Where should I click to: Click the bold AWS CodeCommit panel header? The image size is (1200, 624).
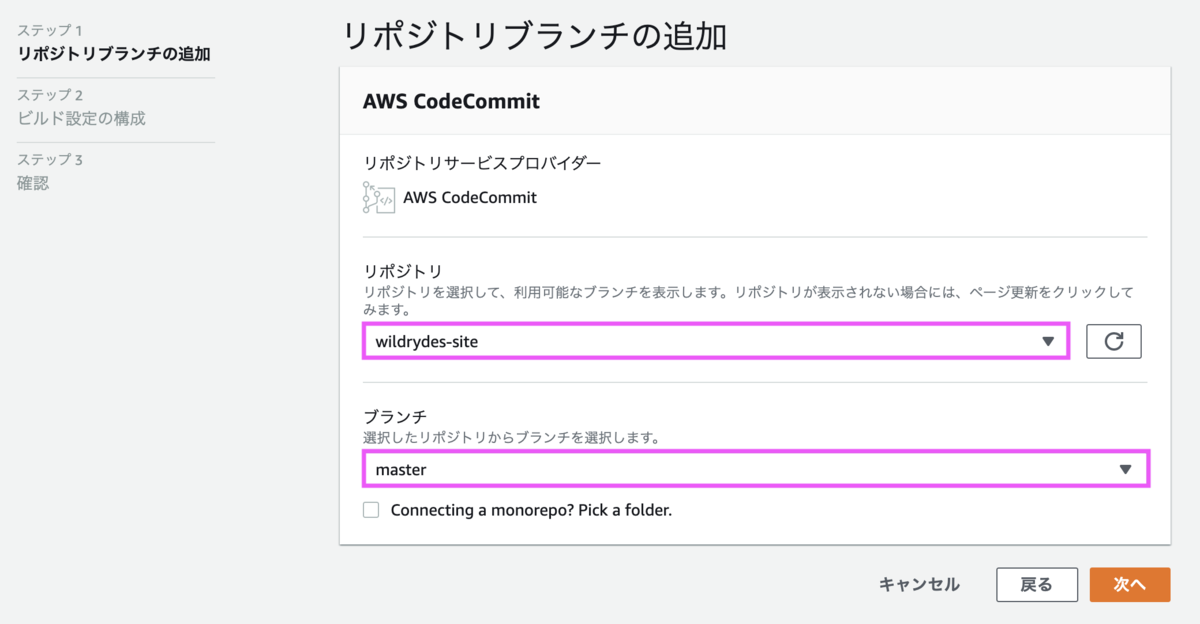pyautogui.click(x=451, y=101)
